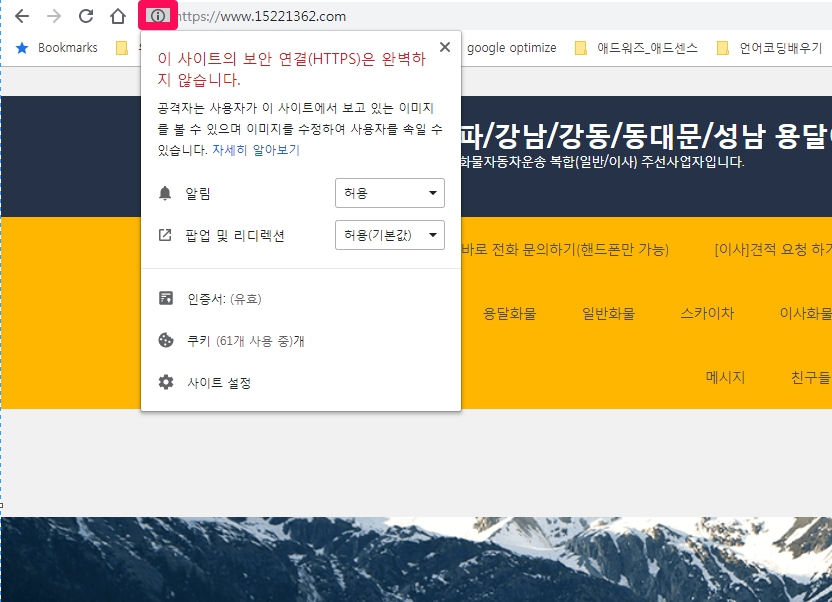Viewport: 832px width, 602px height.
Task: Select the 일반화물 menu item
Action: (608, 313)
